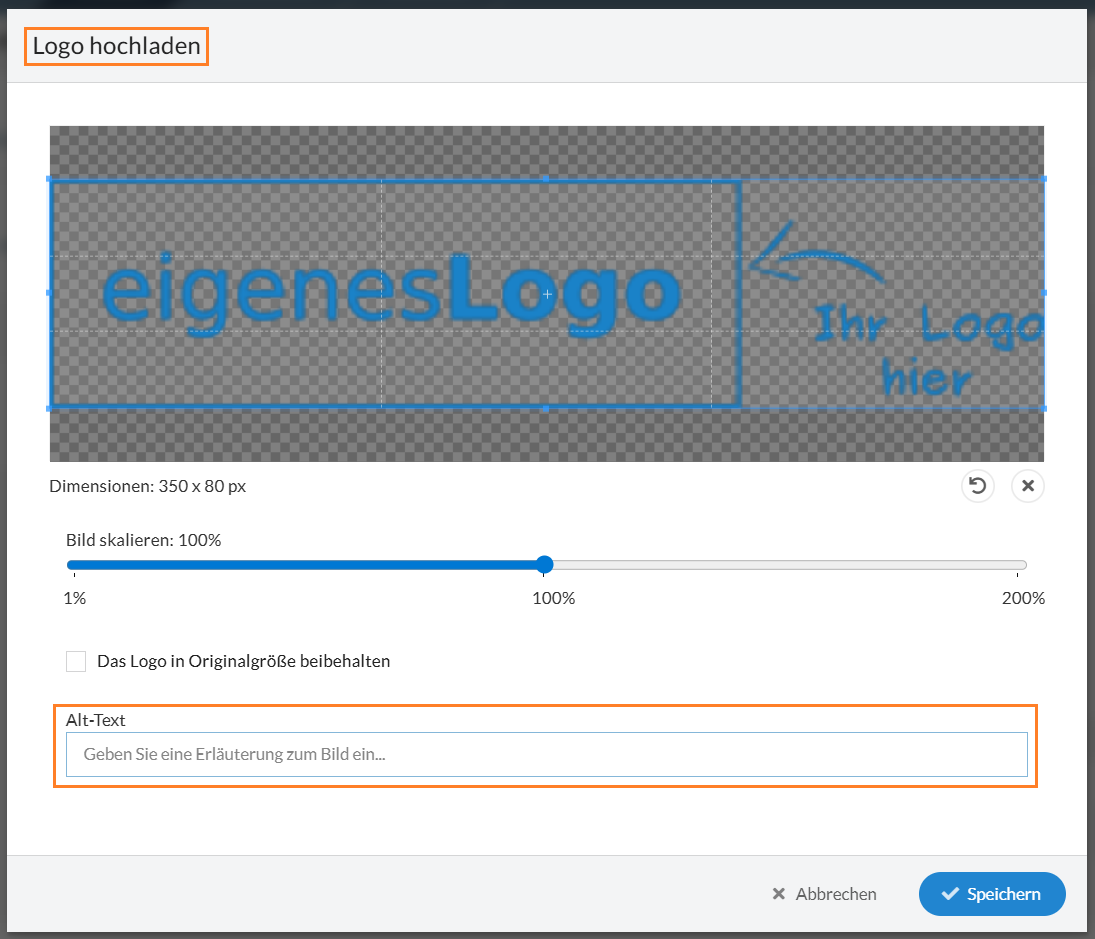This screenshot has width=1095, height=939.
Task: Click the Speichern button
Action: click(x=992, y=894)
